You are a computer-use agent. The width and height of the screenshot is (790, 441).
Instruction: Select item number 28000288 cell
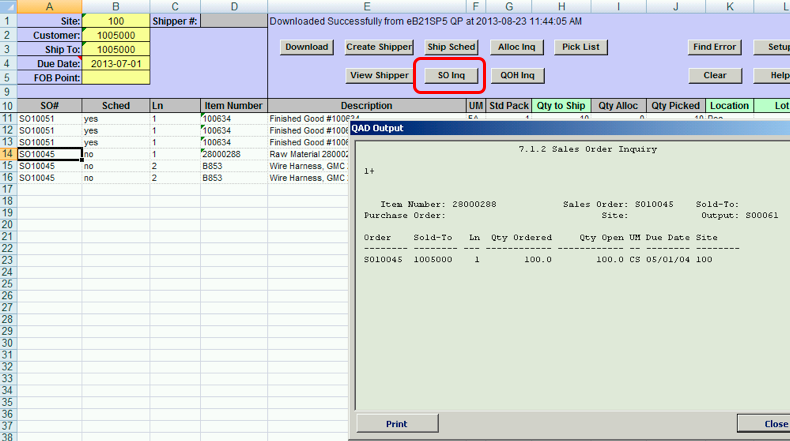pyautogui.click(x=234, y=154)
